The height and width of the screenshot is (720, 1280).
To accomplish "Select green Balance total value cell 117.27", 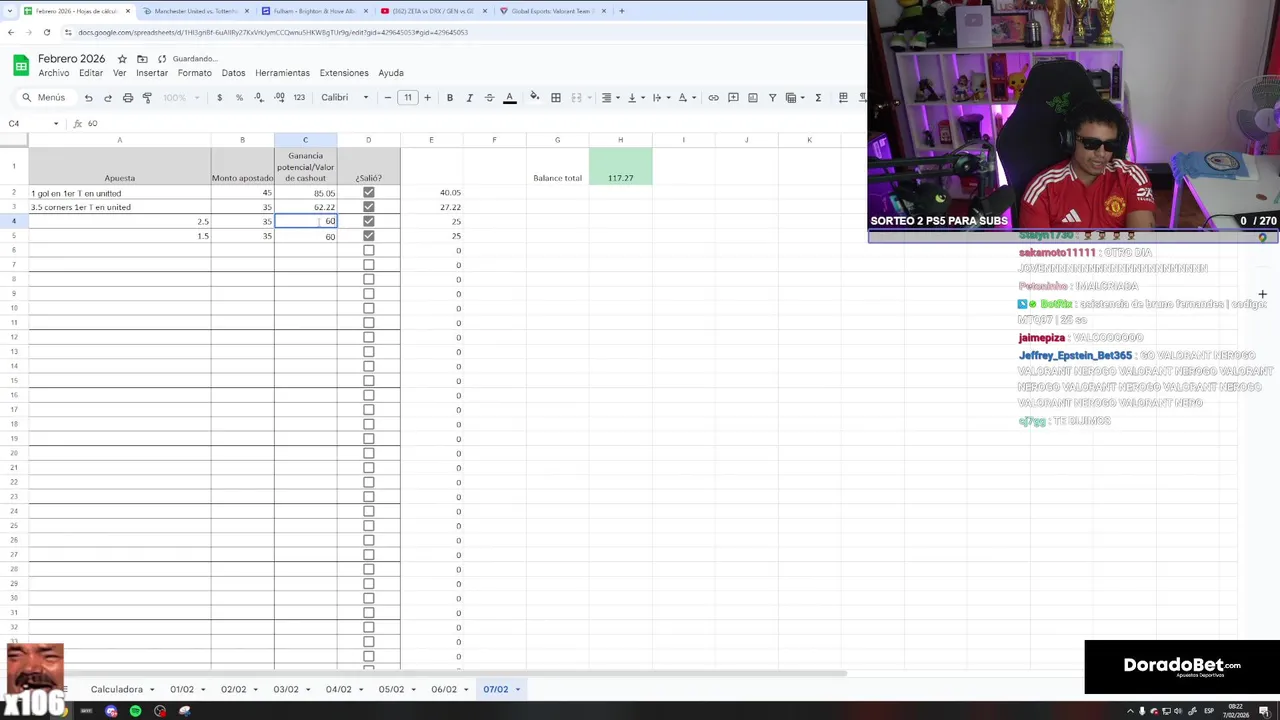I will coord(620,166).
